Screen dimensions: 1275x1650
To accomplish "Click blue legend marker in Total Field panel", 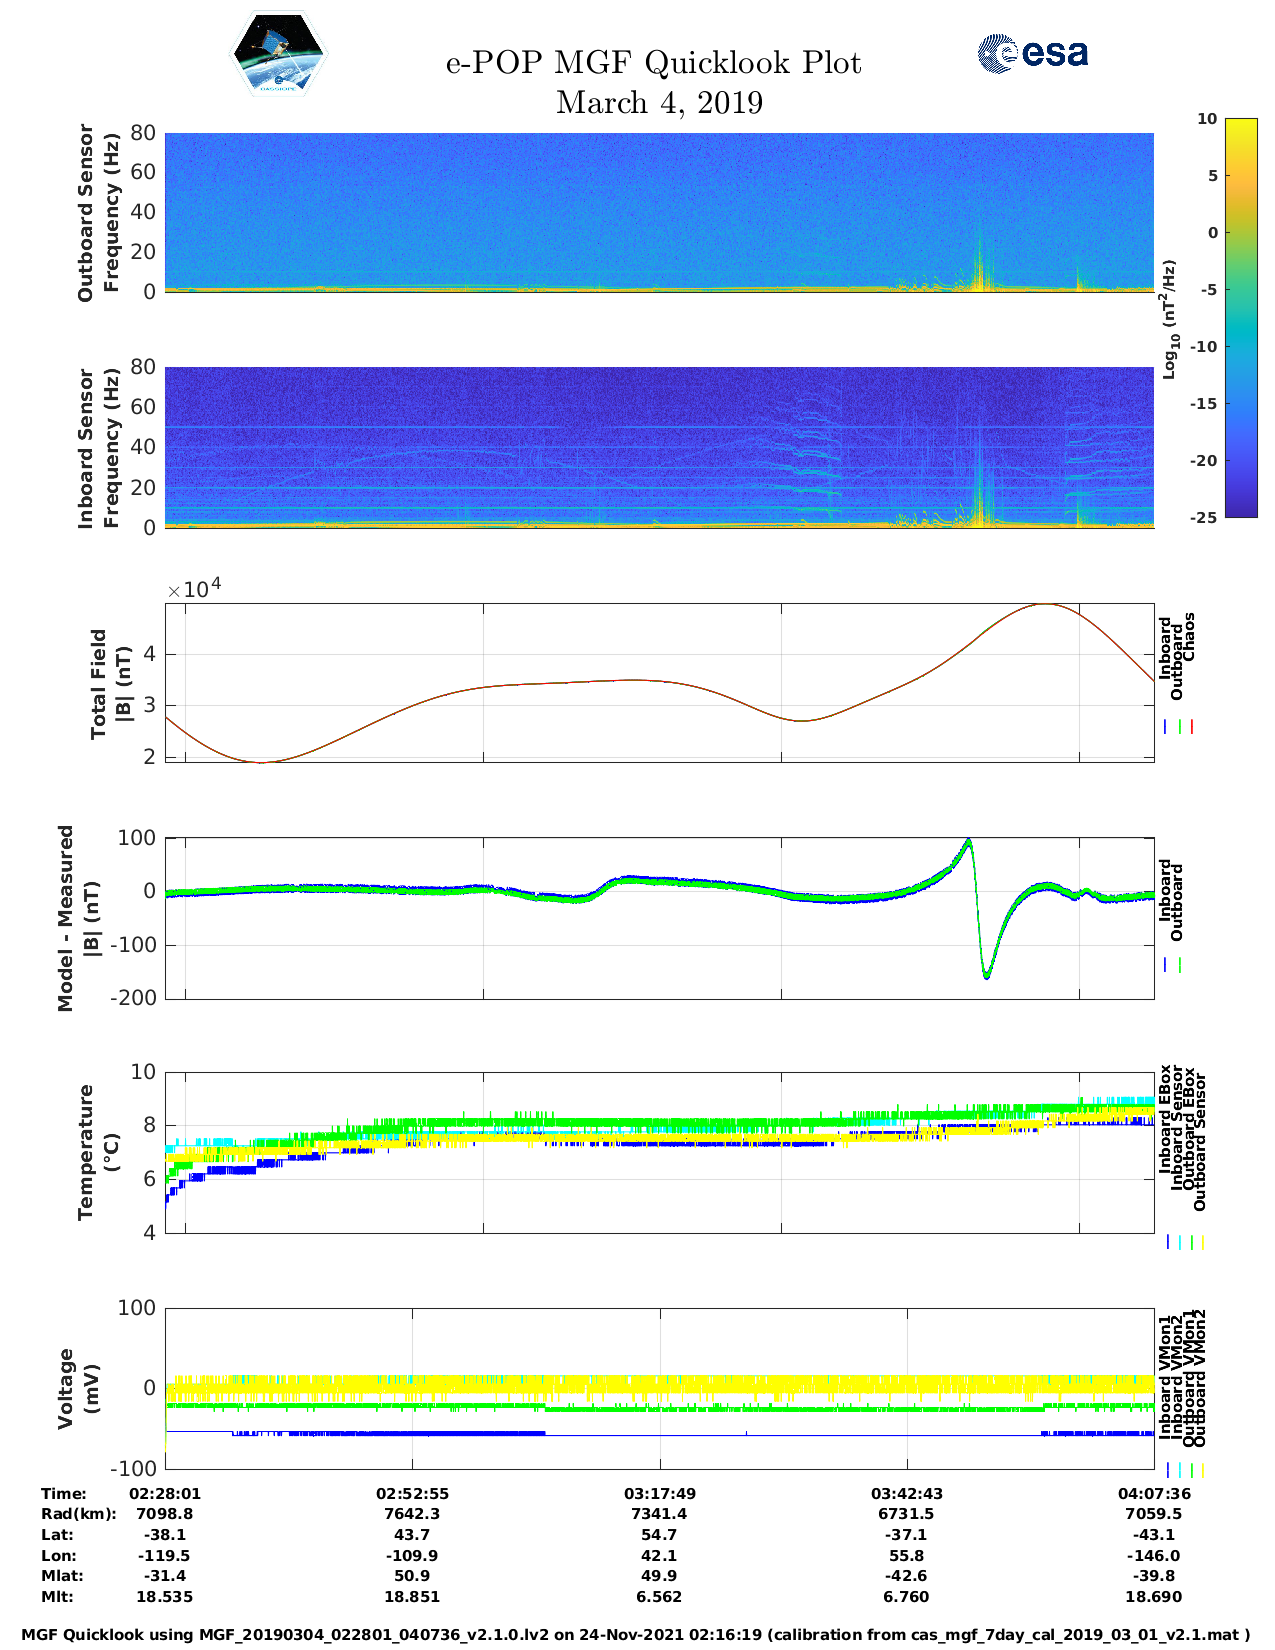I will [1166, 727].
